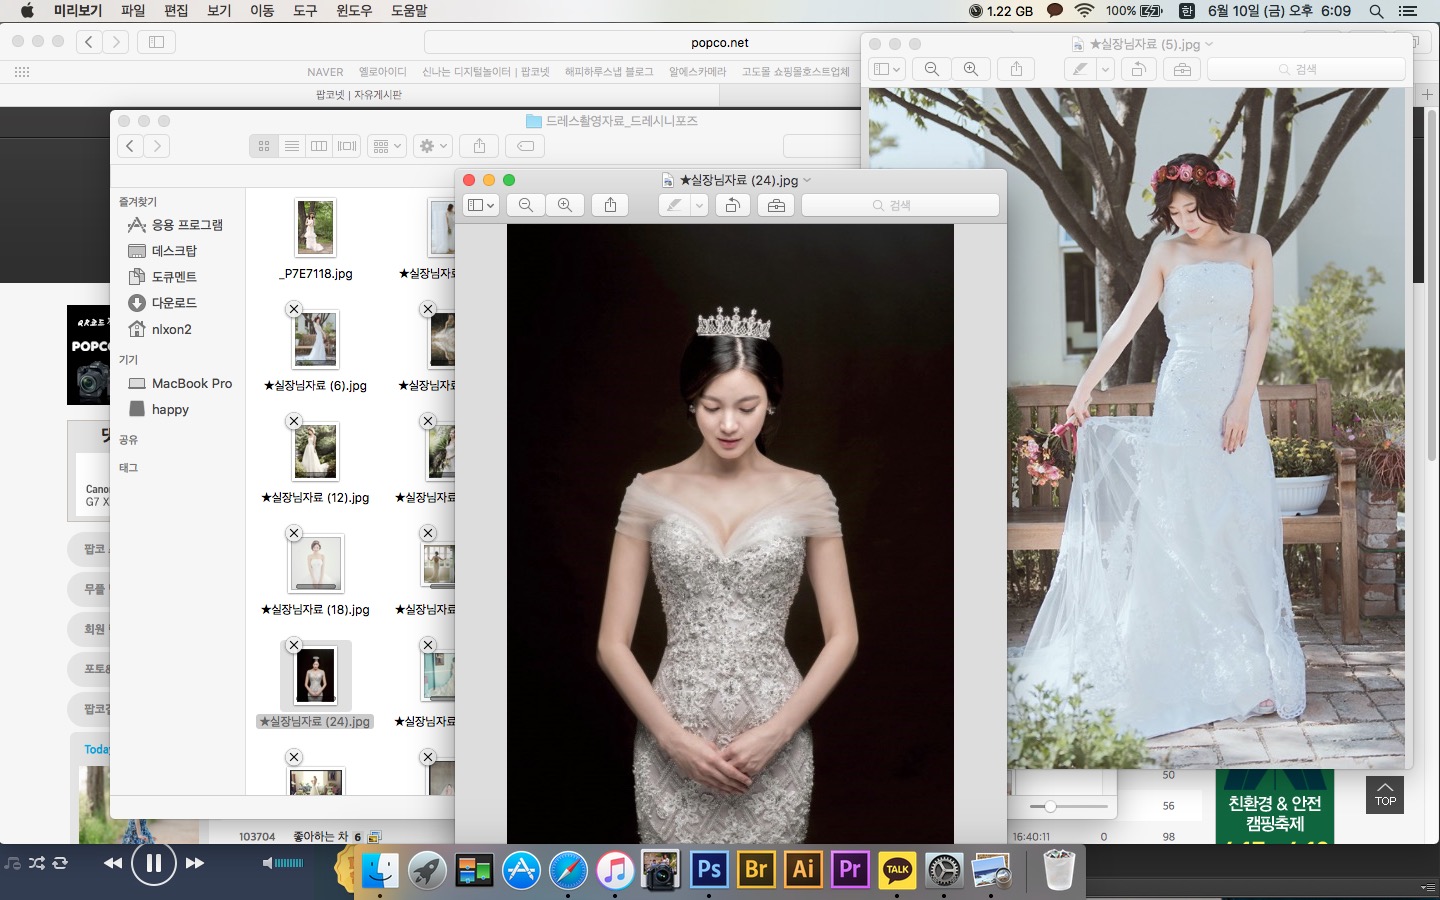Screen dimensions: 1440x900
Task: Open the markup tool dropdown arrow in (5).jpg window
Action: [1105, 69]
